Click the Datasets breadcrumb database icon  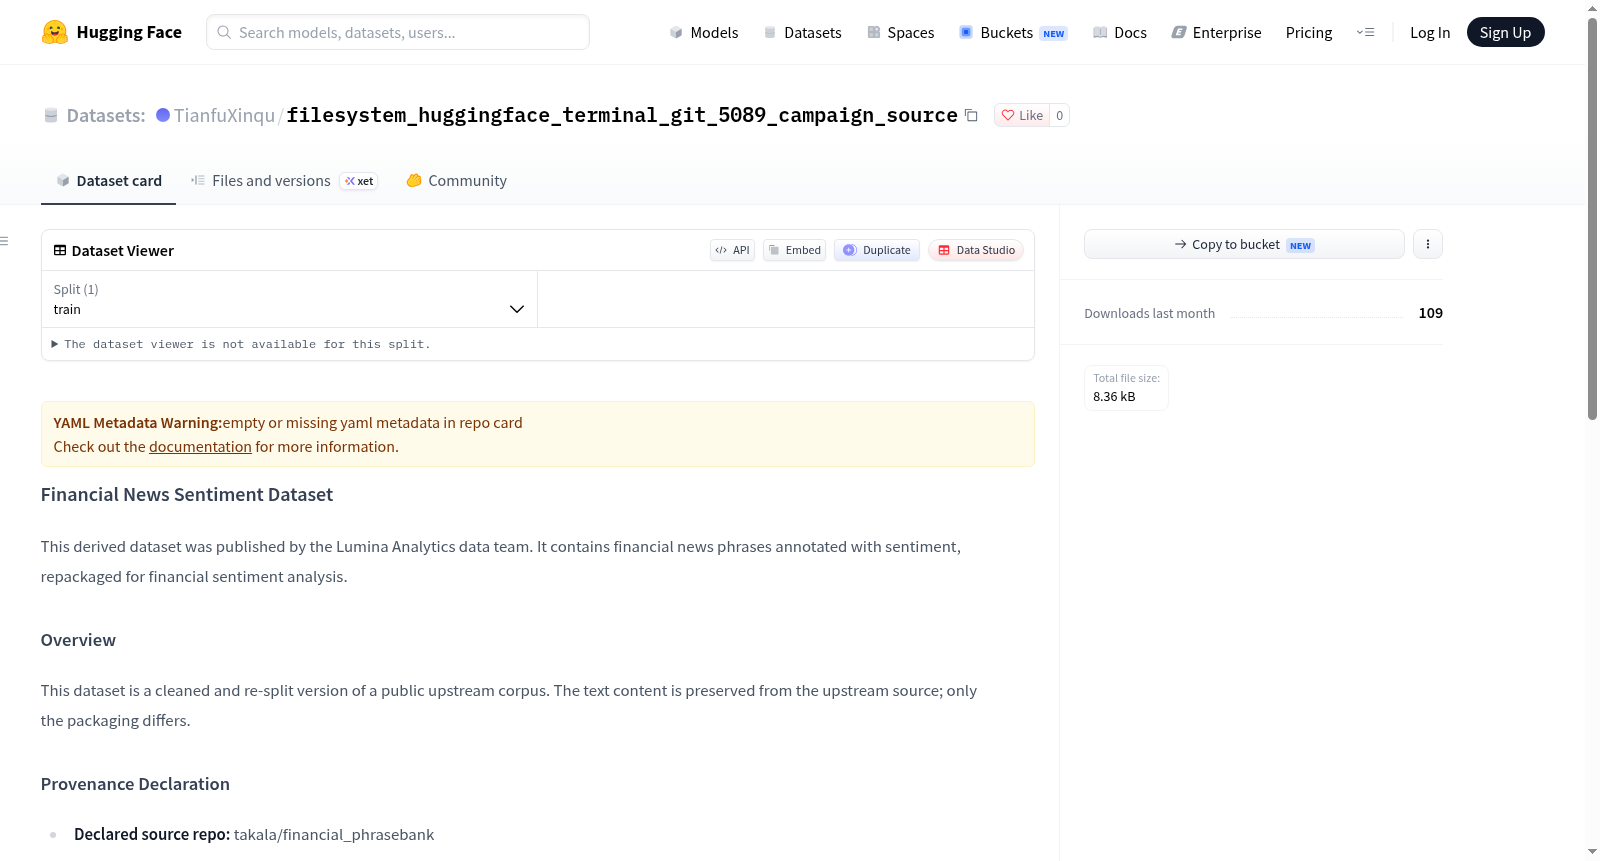[51, 115]
